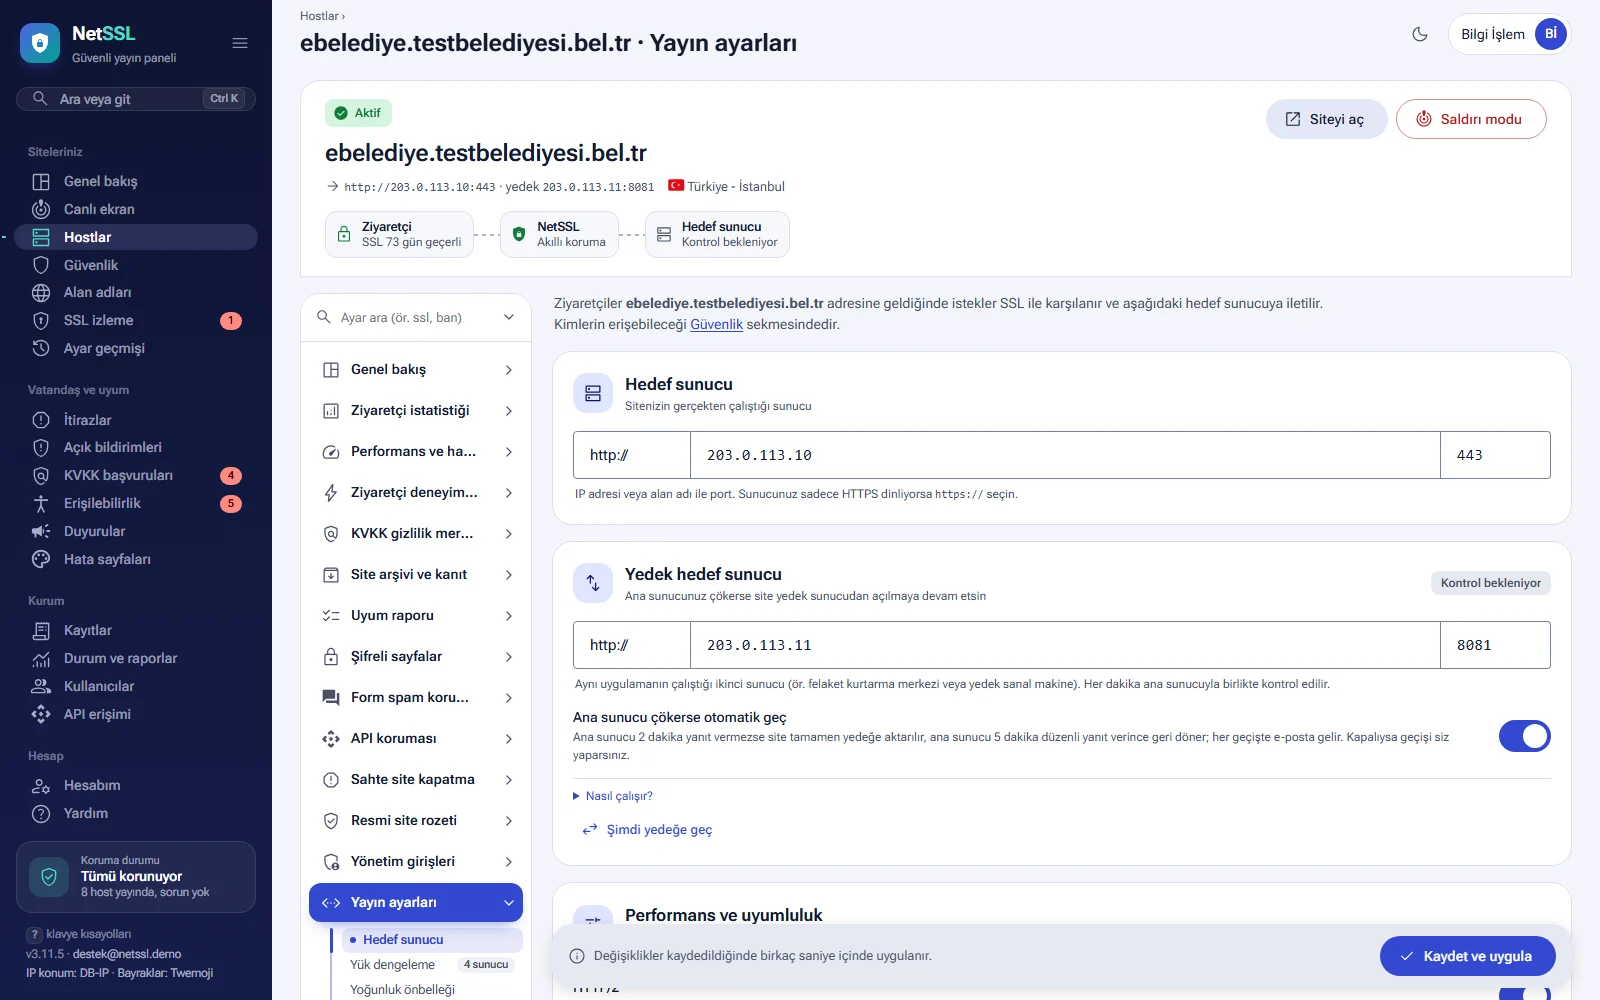The width and height of the screenshot is (1600, 1000).
Task: Focus the Hedef sunucu IP address field
Action: (1065, 455)
